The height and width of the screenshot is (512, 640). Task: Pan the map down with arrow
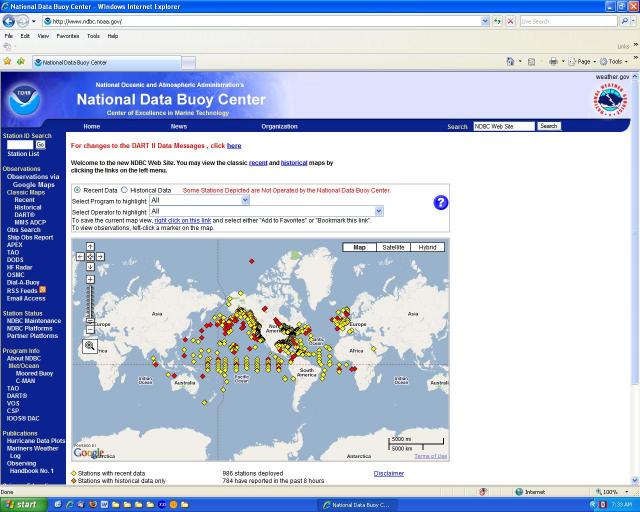tap(90, 267)
